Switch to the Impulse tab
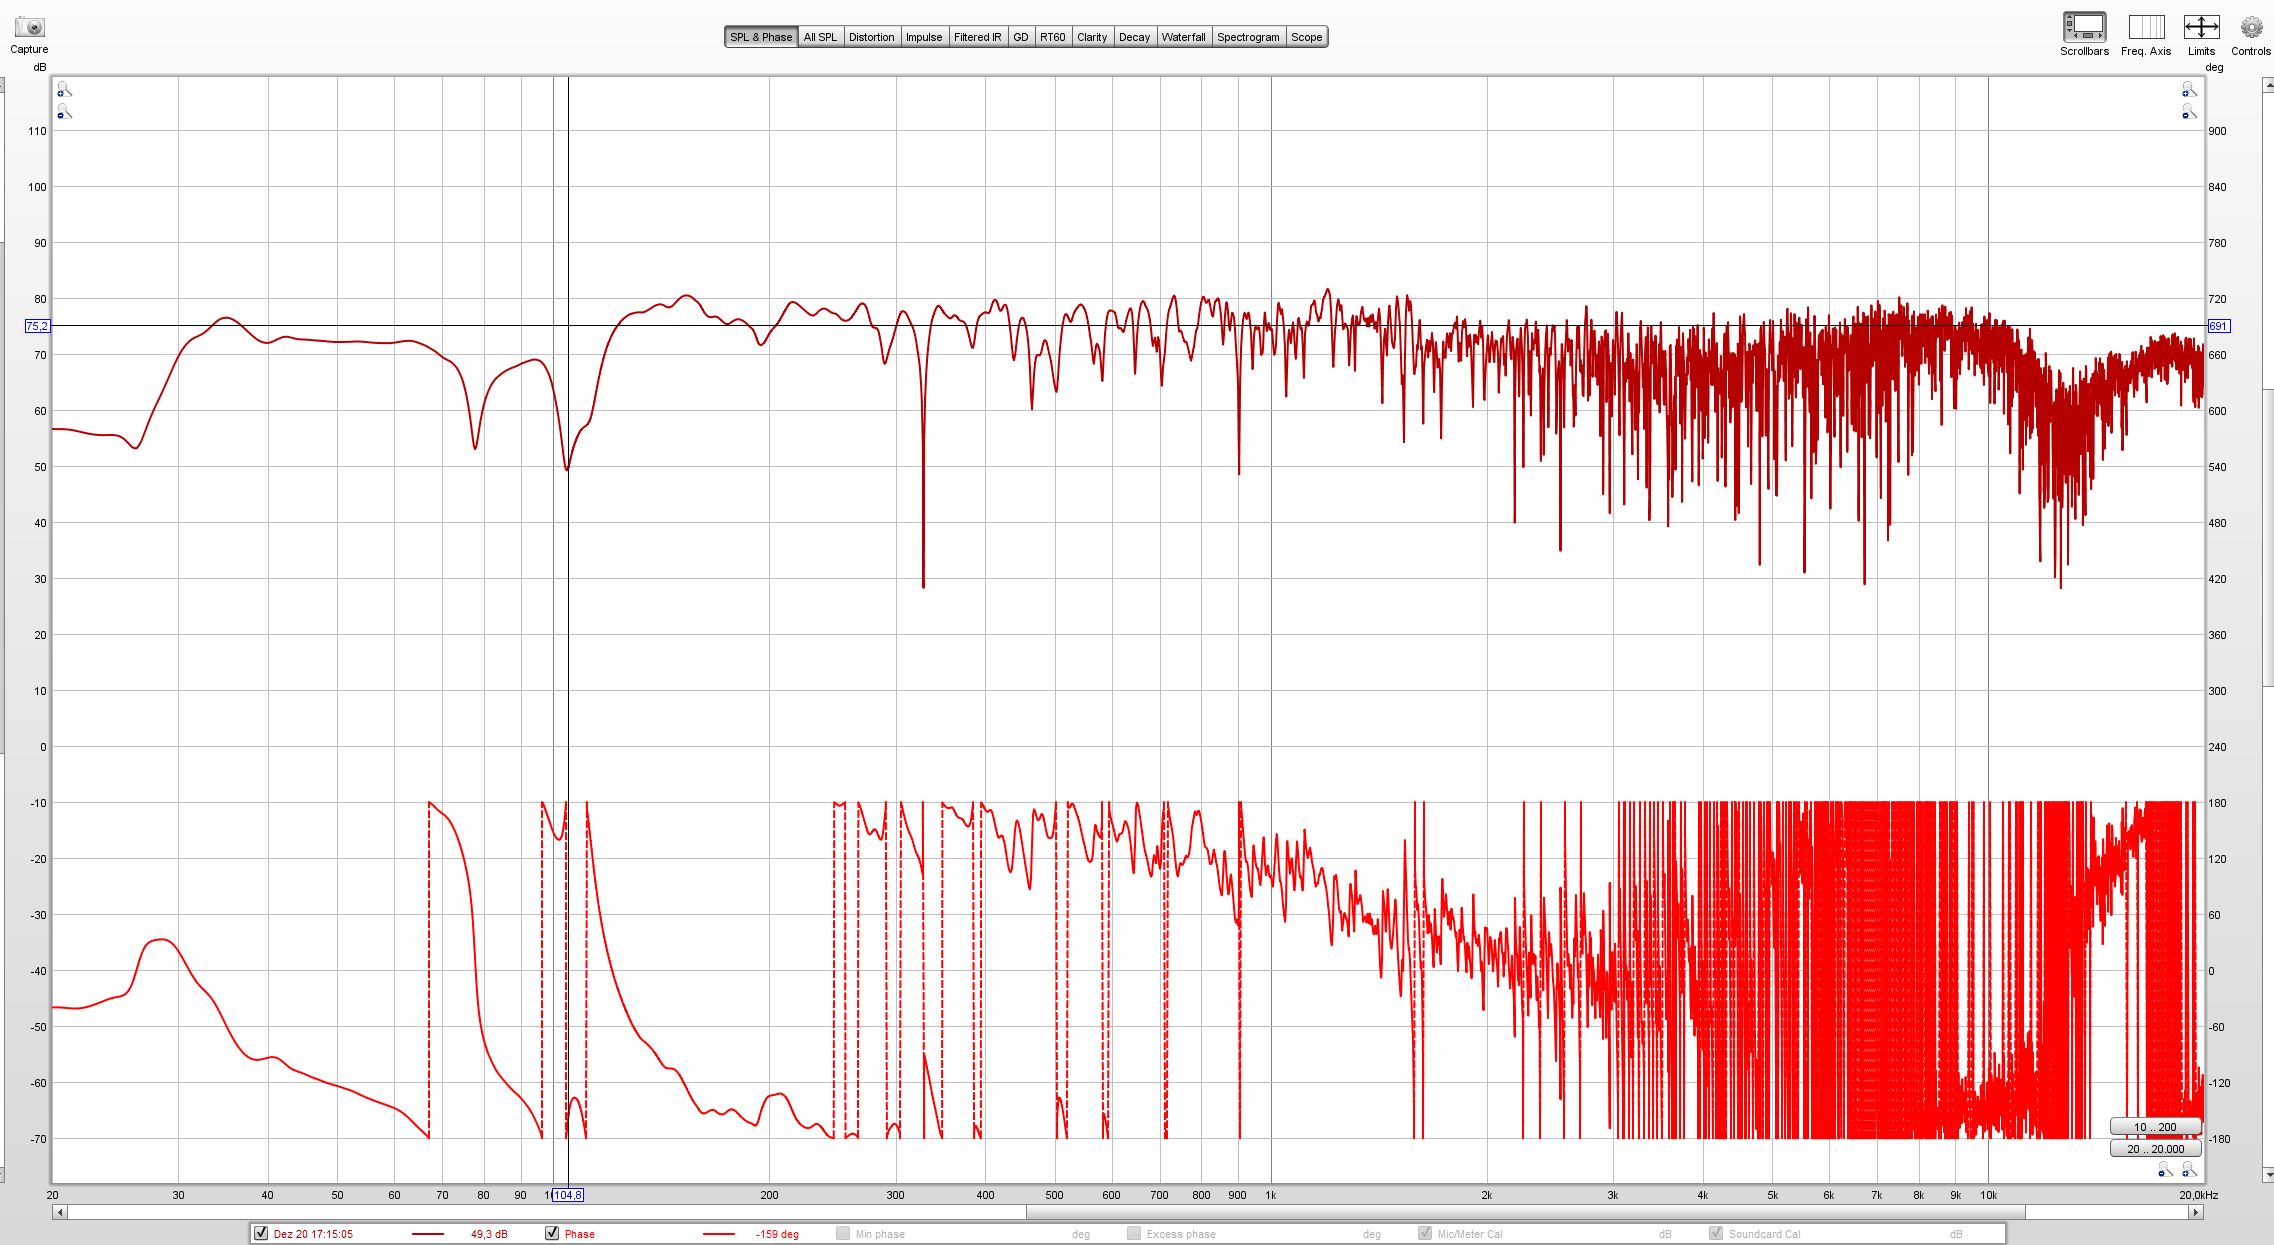The width and height of the screenshot is (2274, 1245). (x=923, y=37)
